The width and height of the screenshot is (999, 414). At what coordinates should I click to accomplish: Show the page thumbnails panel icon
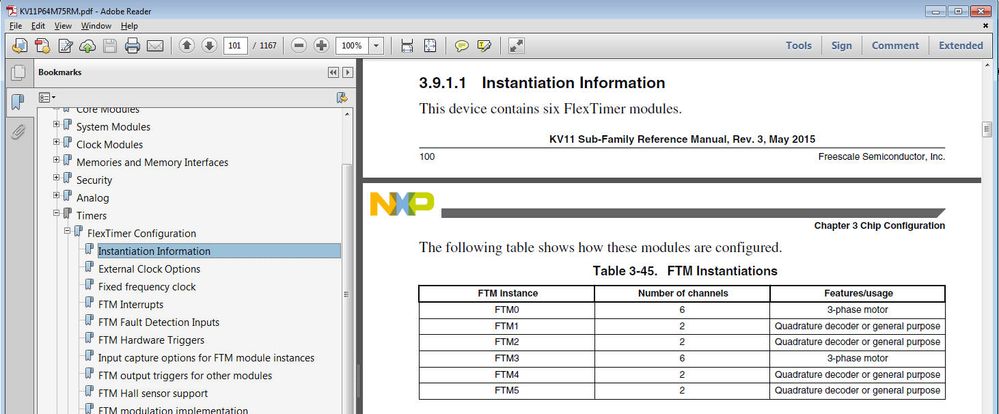(18, 73)
